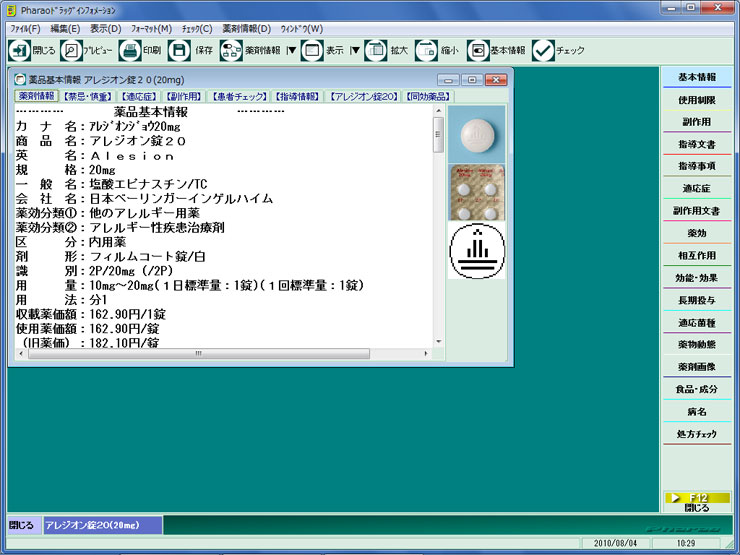Viewport: 740px width, 555px height.
Task: Click the 表示 window icon
Action: 312,50
